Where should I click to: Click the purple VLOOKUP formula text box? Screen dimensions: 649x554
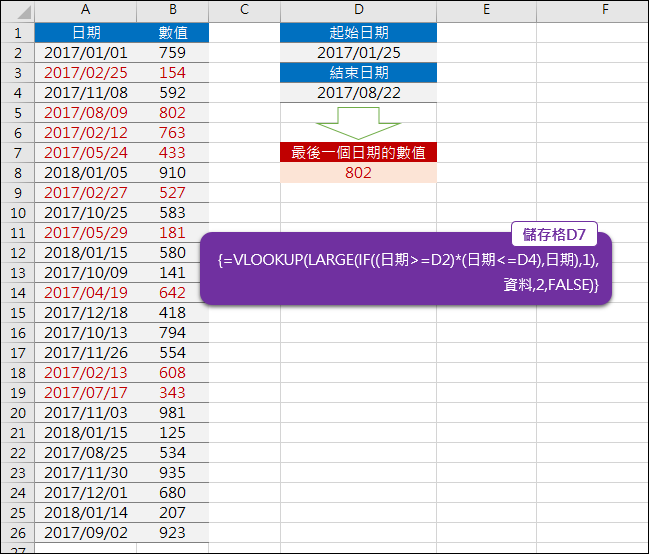pyautogui.click(x=406, y=269)
